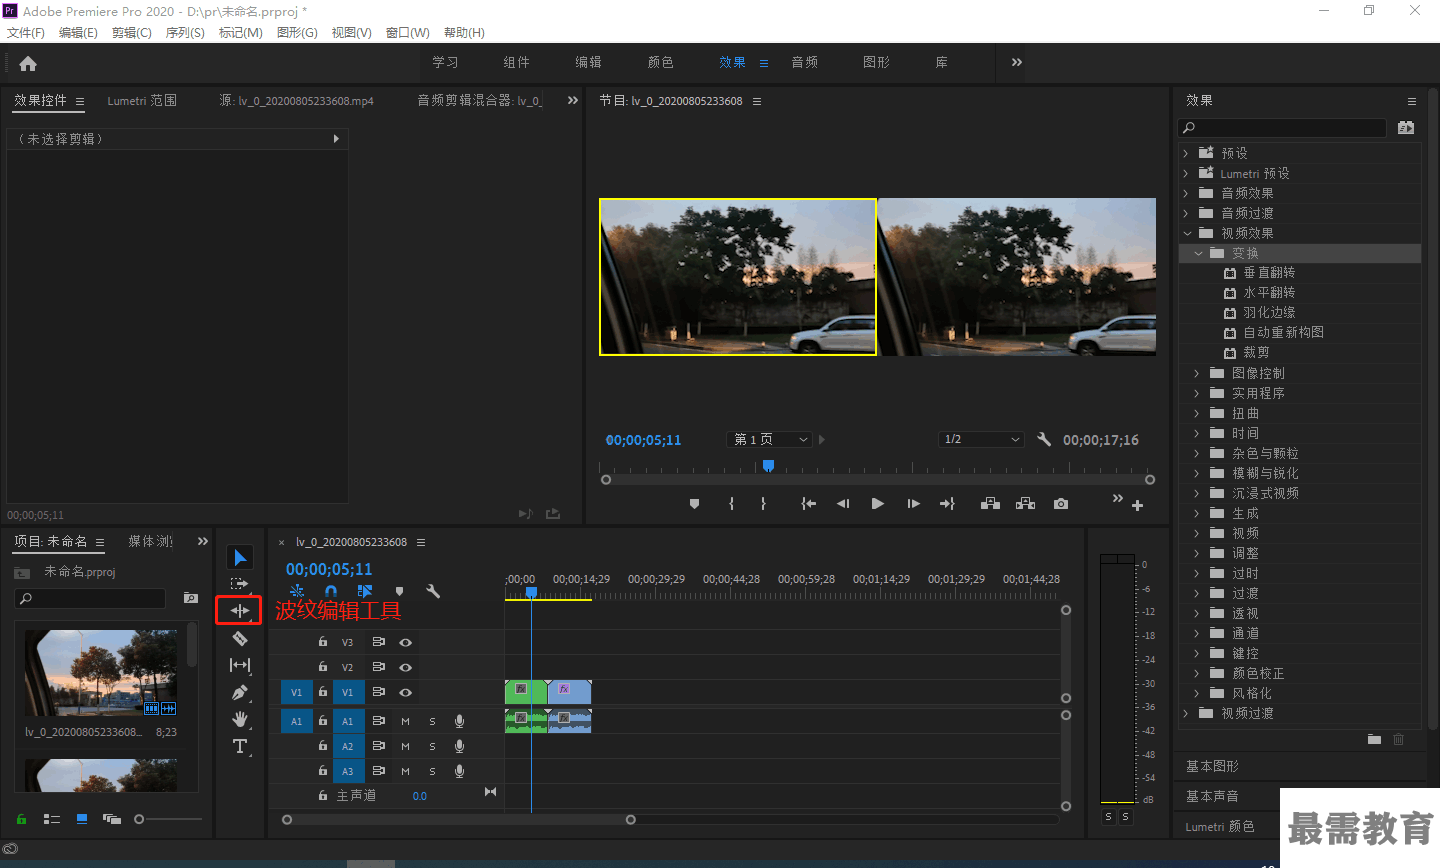The image size is (1440, 868).
Task: Switch to the Lumetri 范围 tab
Action: (x=142, y=101)
